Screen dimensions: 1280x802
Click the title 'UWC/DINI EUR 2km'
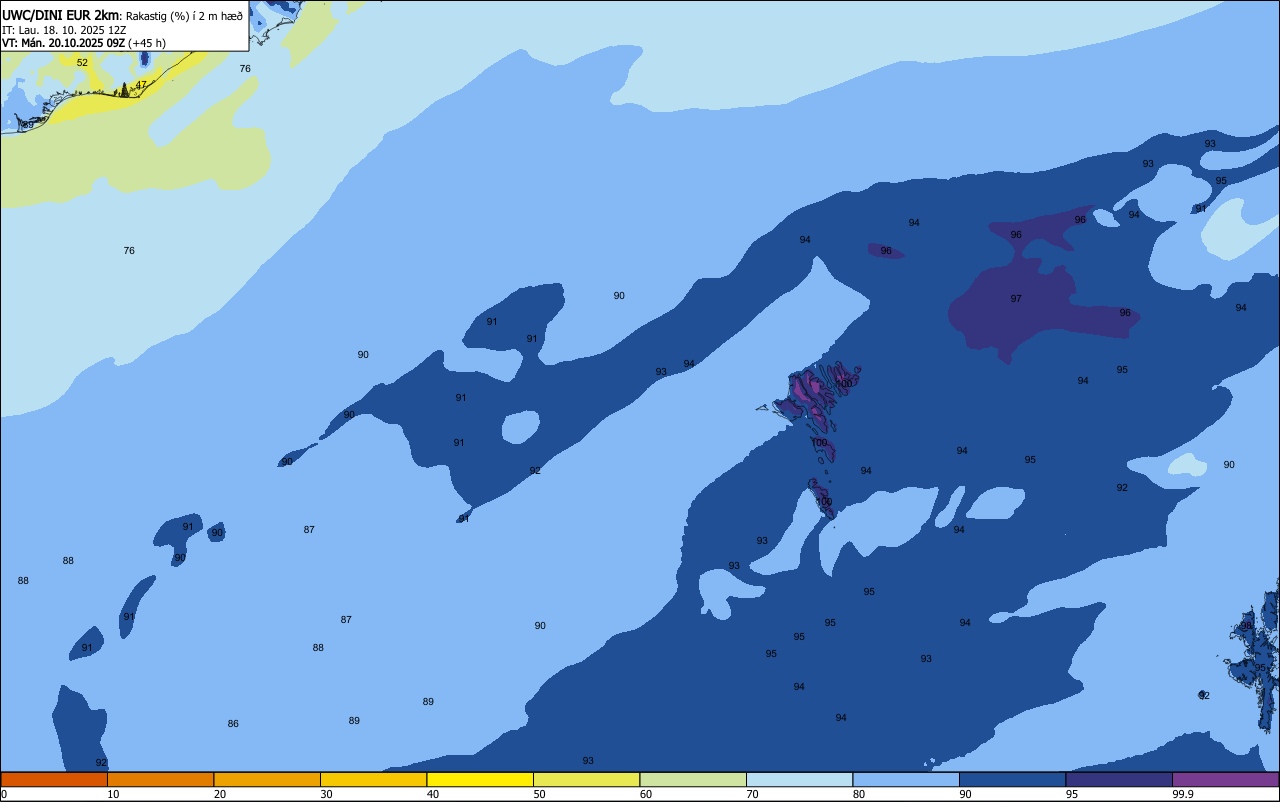coord(61,15)
